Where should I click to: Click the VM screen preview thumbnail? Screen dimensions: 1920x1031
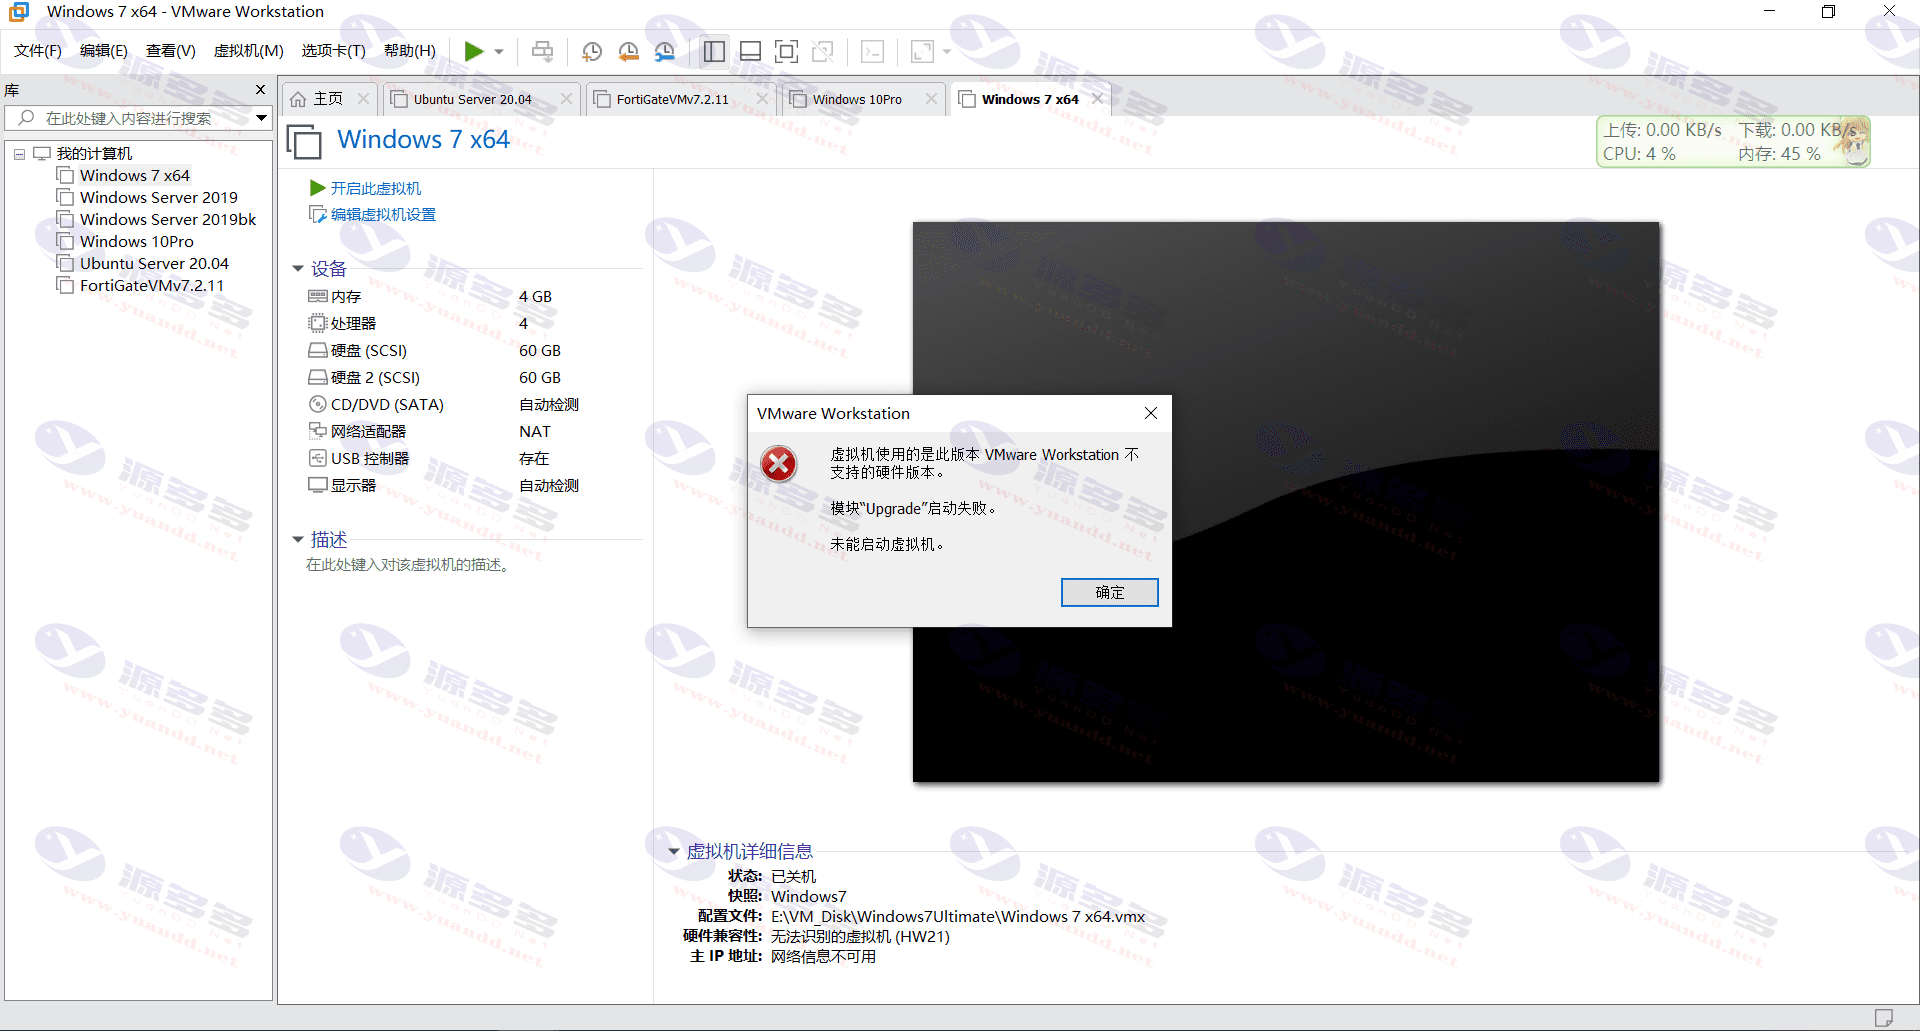pos(1286,502)
